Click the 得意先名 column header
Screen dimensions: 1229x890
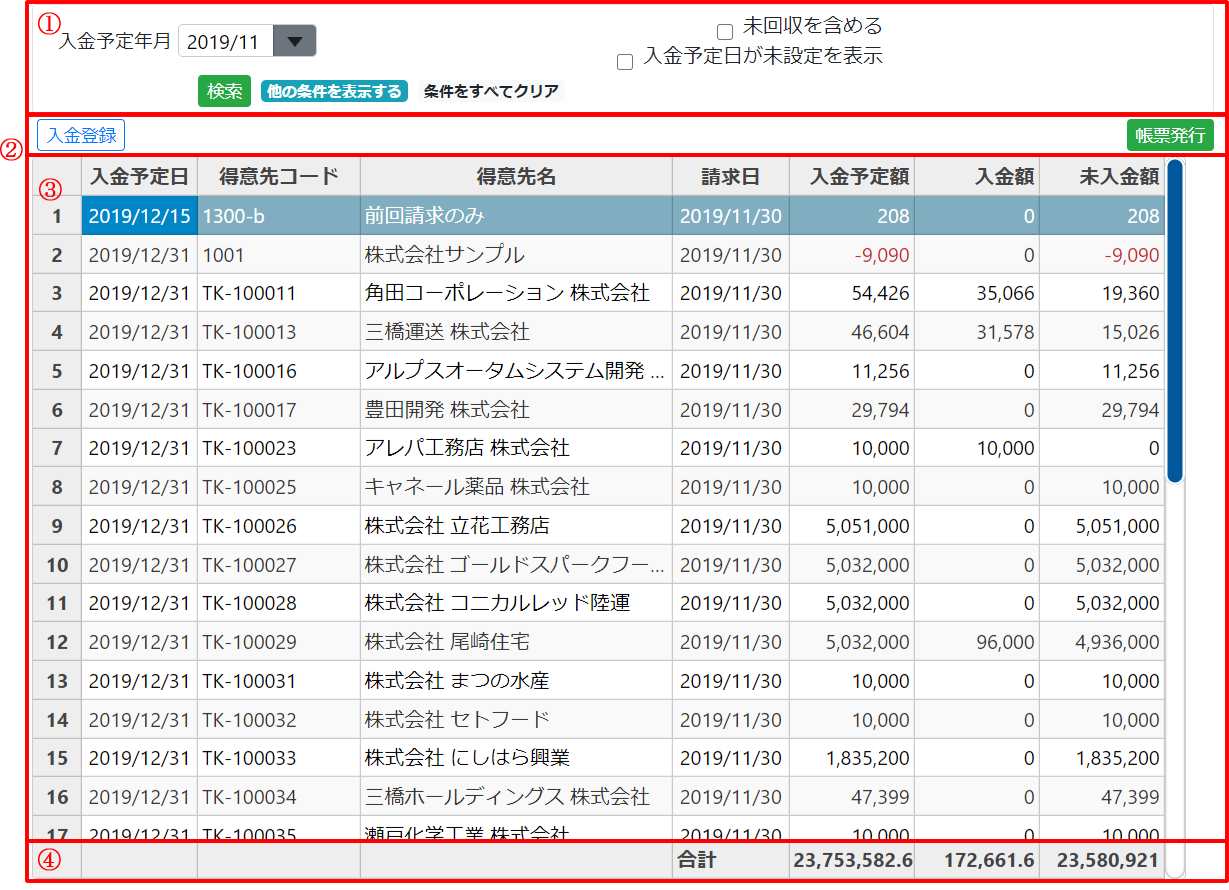click(x=516, y=177)
